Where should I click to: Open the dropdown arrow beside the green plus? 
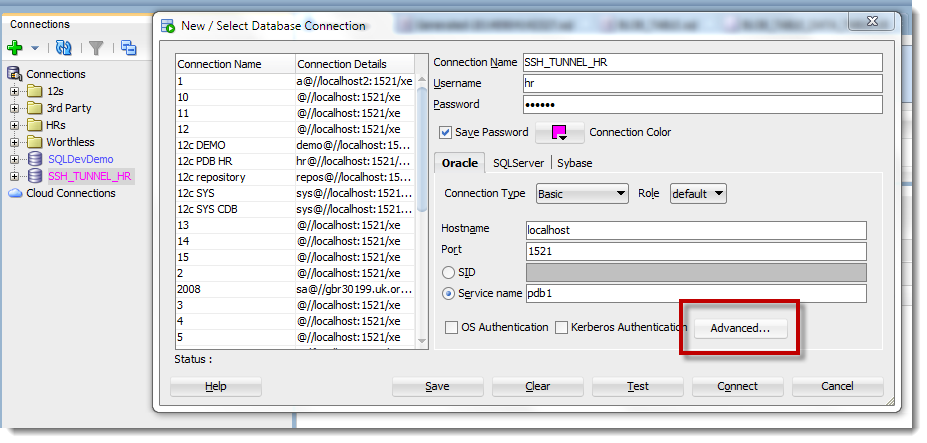pyautogui.click(x=35, y=48)
